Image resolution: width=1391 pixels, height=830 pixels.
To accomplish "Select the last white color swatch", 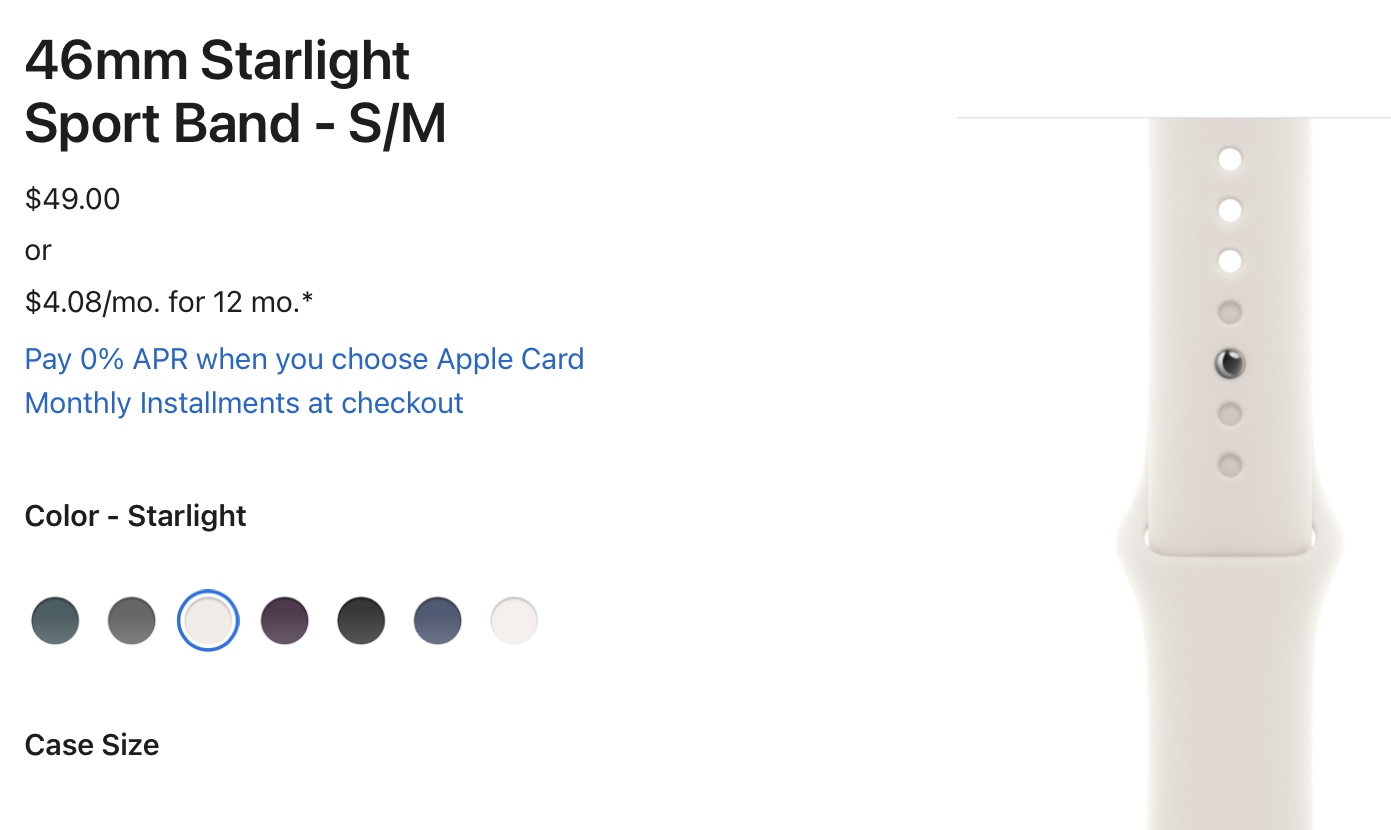I will pos(514,621).
